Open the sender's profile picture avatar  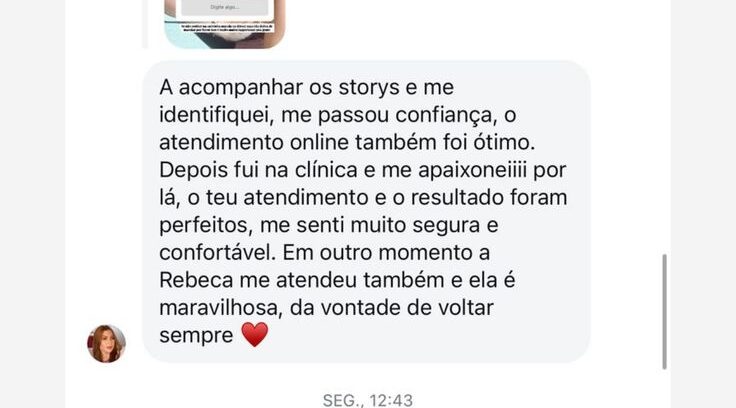(x=107, y=344)
